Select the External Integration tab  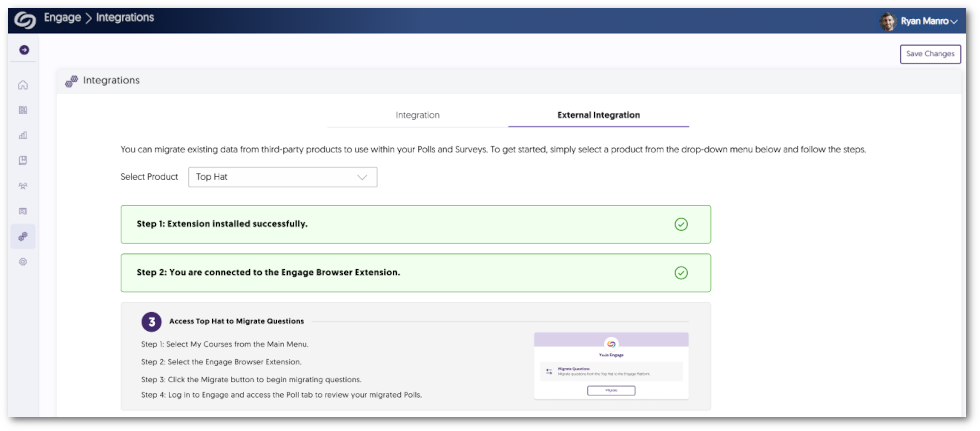click(x=598, y=115)
